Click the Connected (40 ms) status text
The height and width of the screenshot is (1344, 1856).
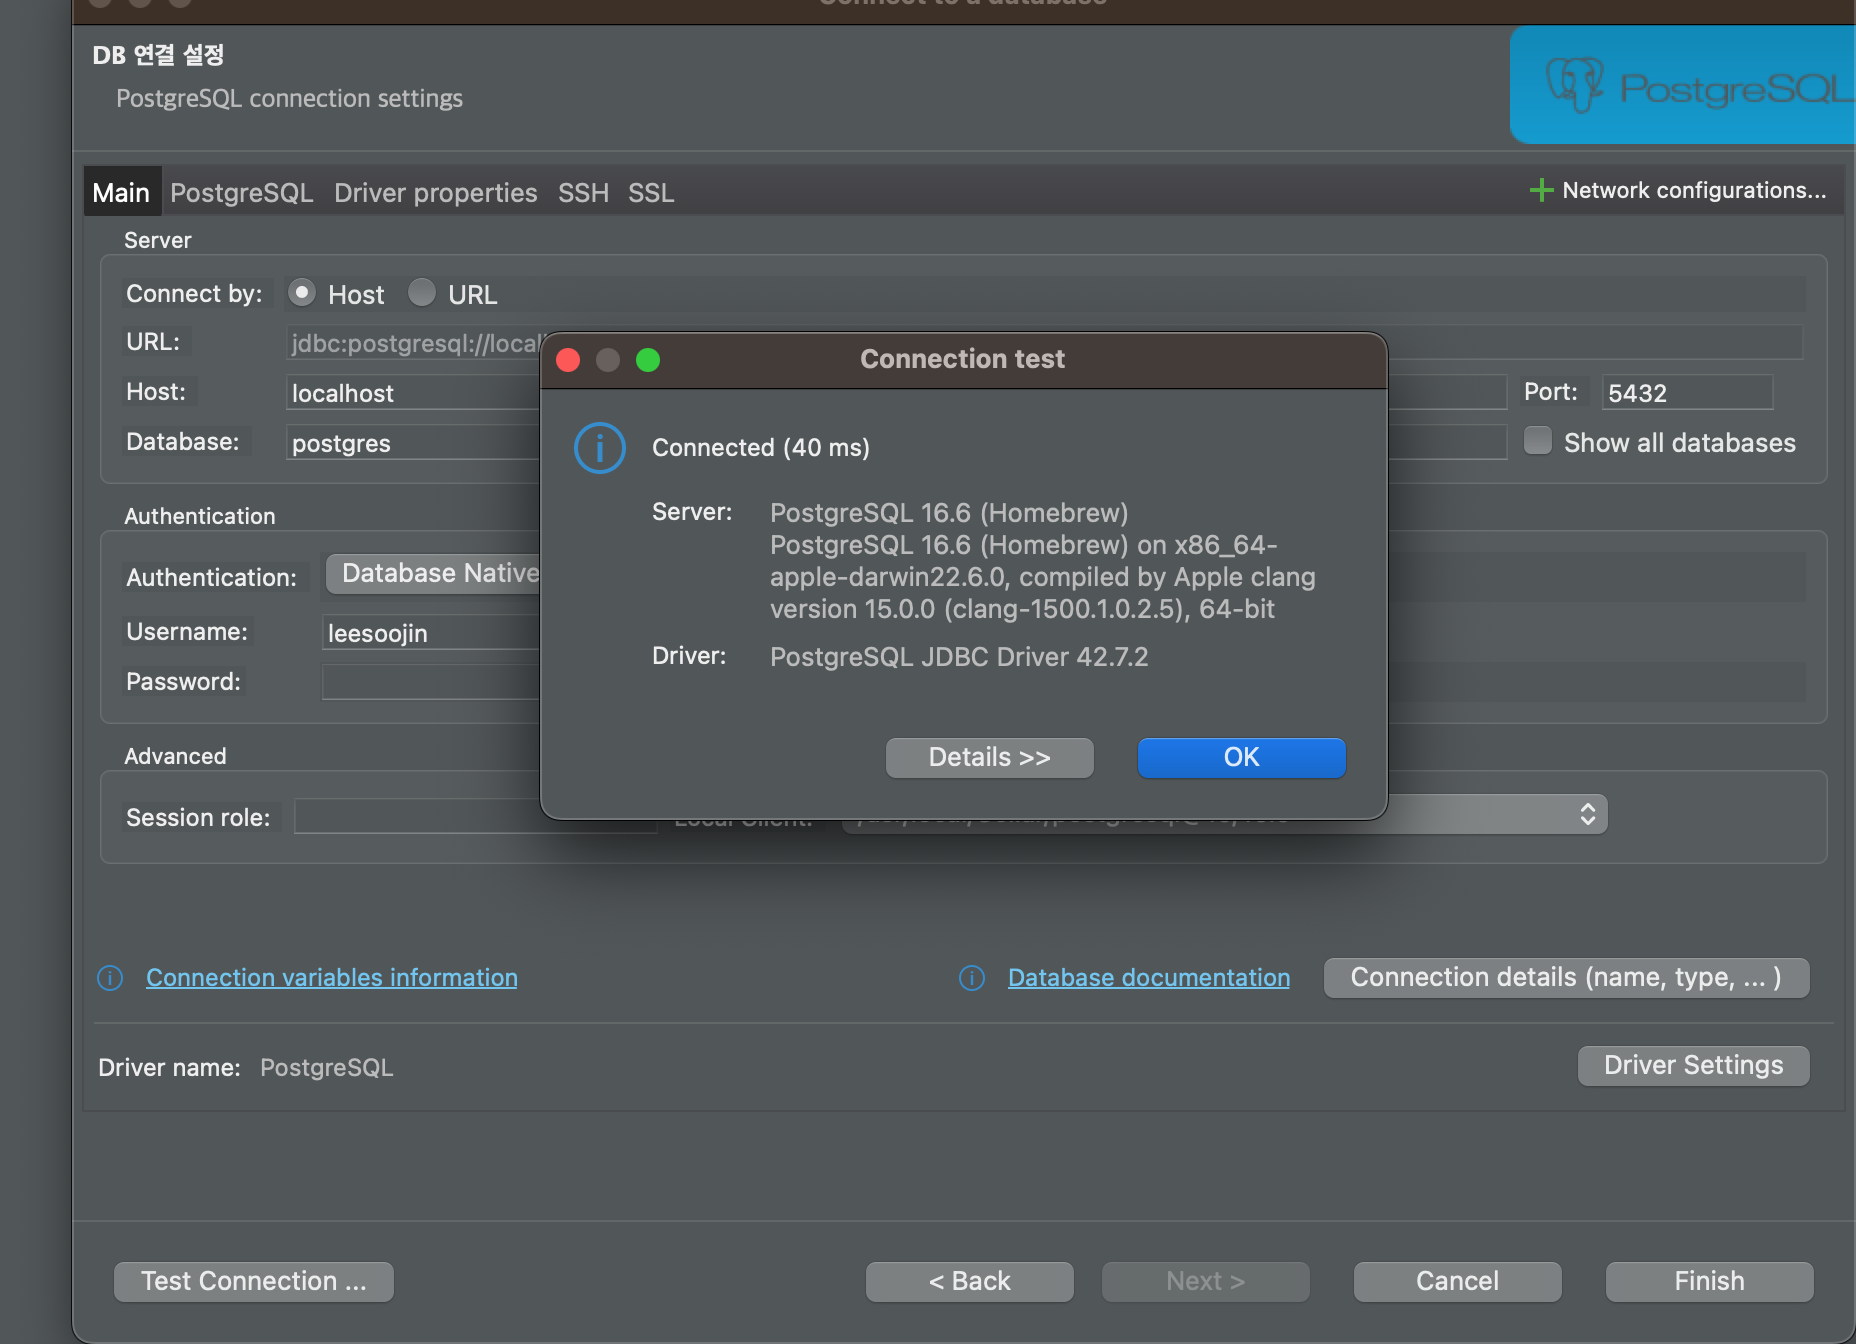coord(761,448)
